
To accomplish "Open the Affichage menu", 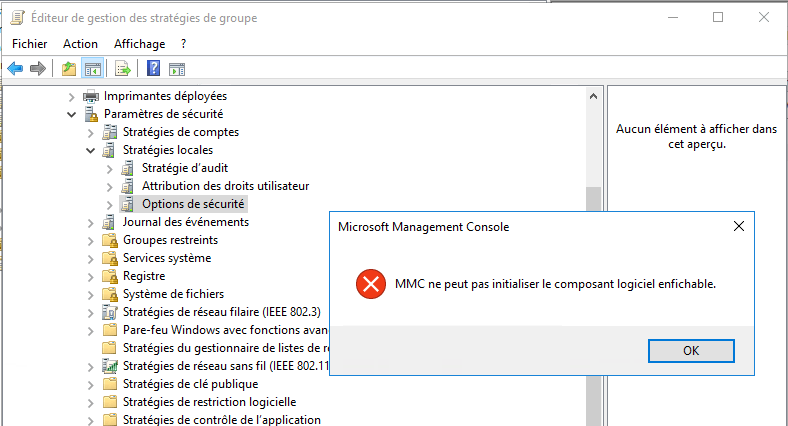I will 140,44.
